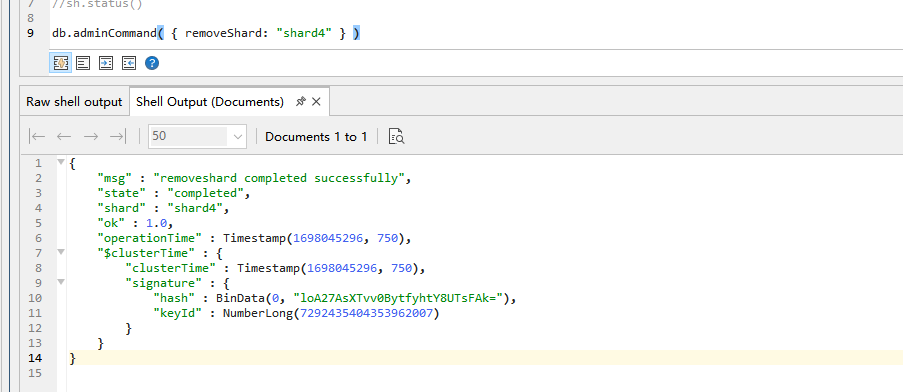Click the indent right icon below the editor

pyautogui.click(x=106, y=63)
